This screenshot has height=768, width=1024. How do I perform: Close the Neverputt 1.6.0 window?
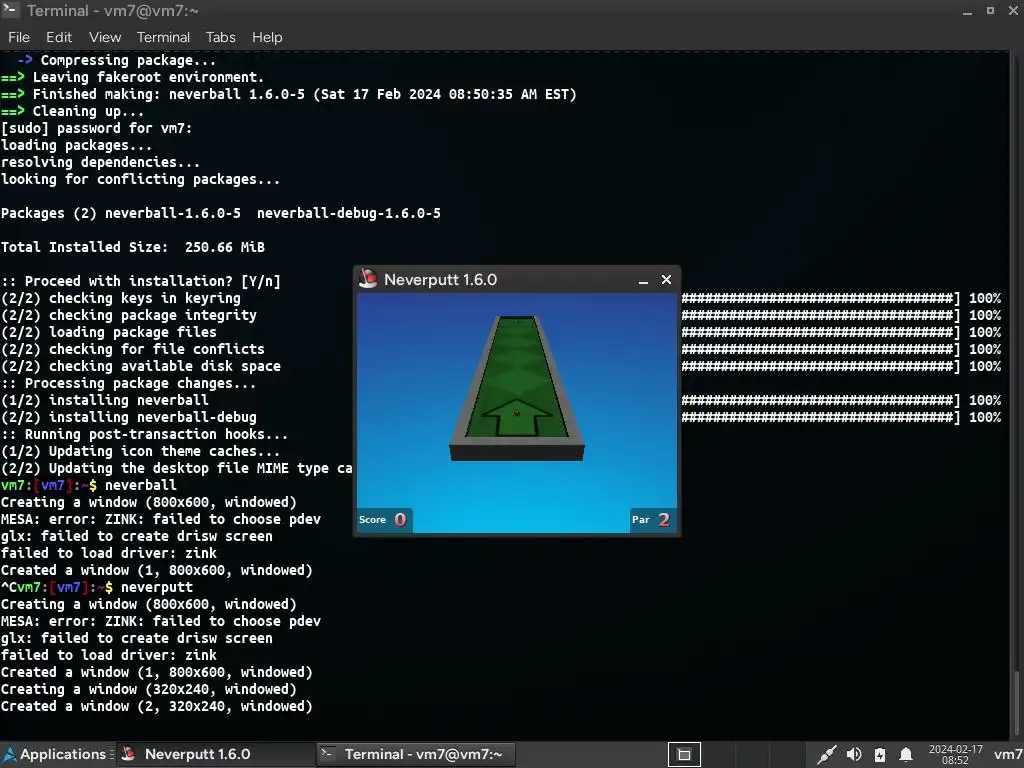[666, 280]
